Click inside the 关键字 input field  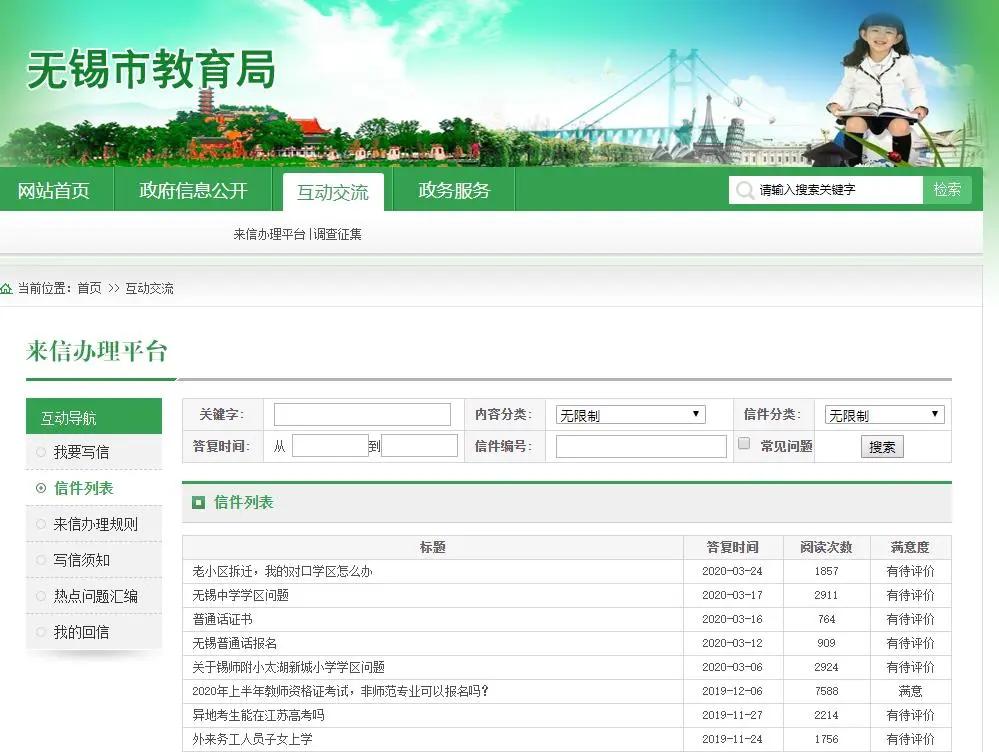click(362, 413)
